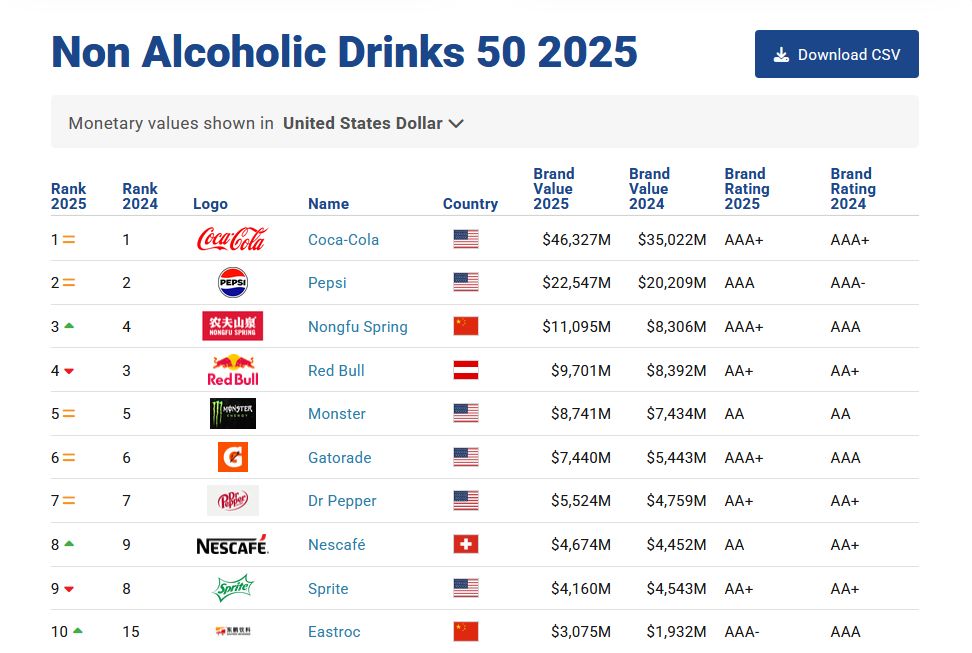Open the Nongfu Spring brand link
972x653 pixels.
357,327
